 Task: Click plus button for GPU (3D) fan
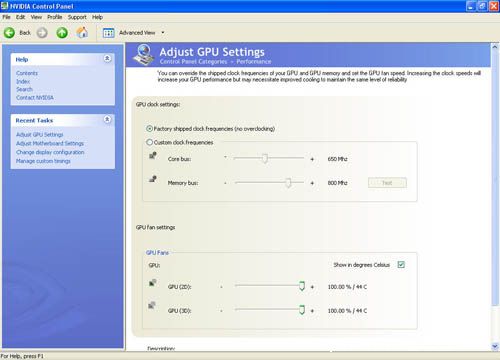pos(312,311)
